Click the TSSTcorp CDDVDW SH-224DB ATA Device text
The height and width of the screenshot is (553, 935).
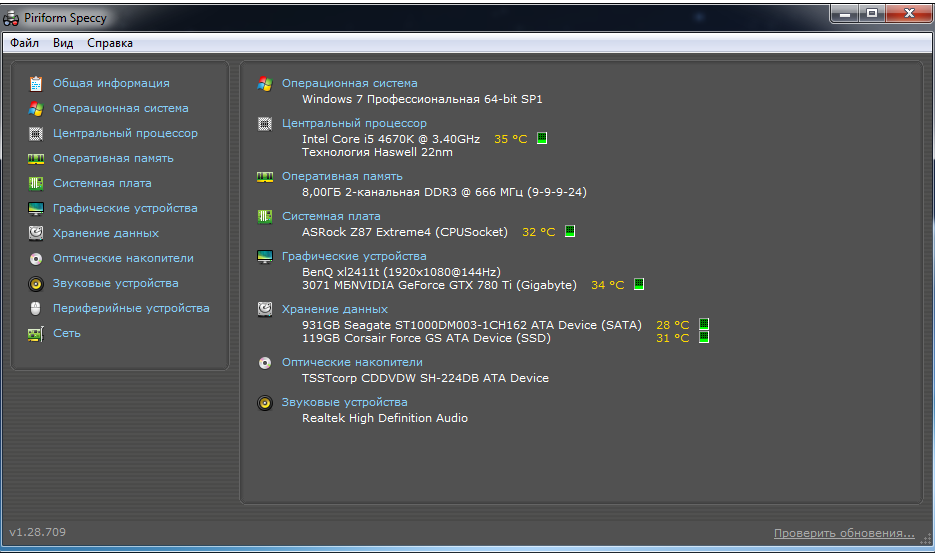[x=425, y=378]
